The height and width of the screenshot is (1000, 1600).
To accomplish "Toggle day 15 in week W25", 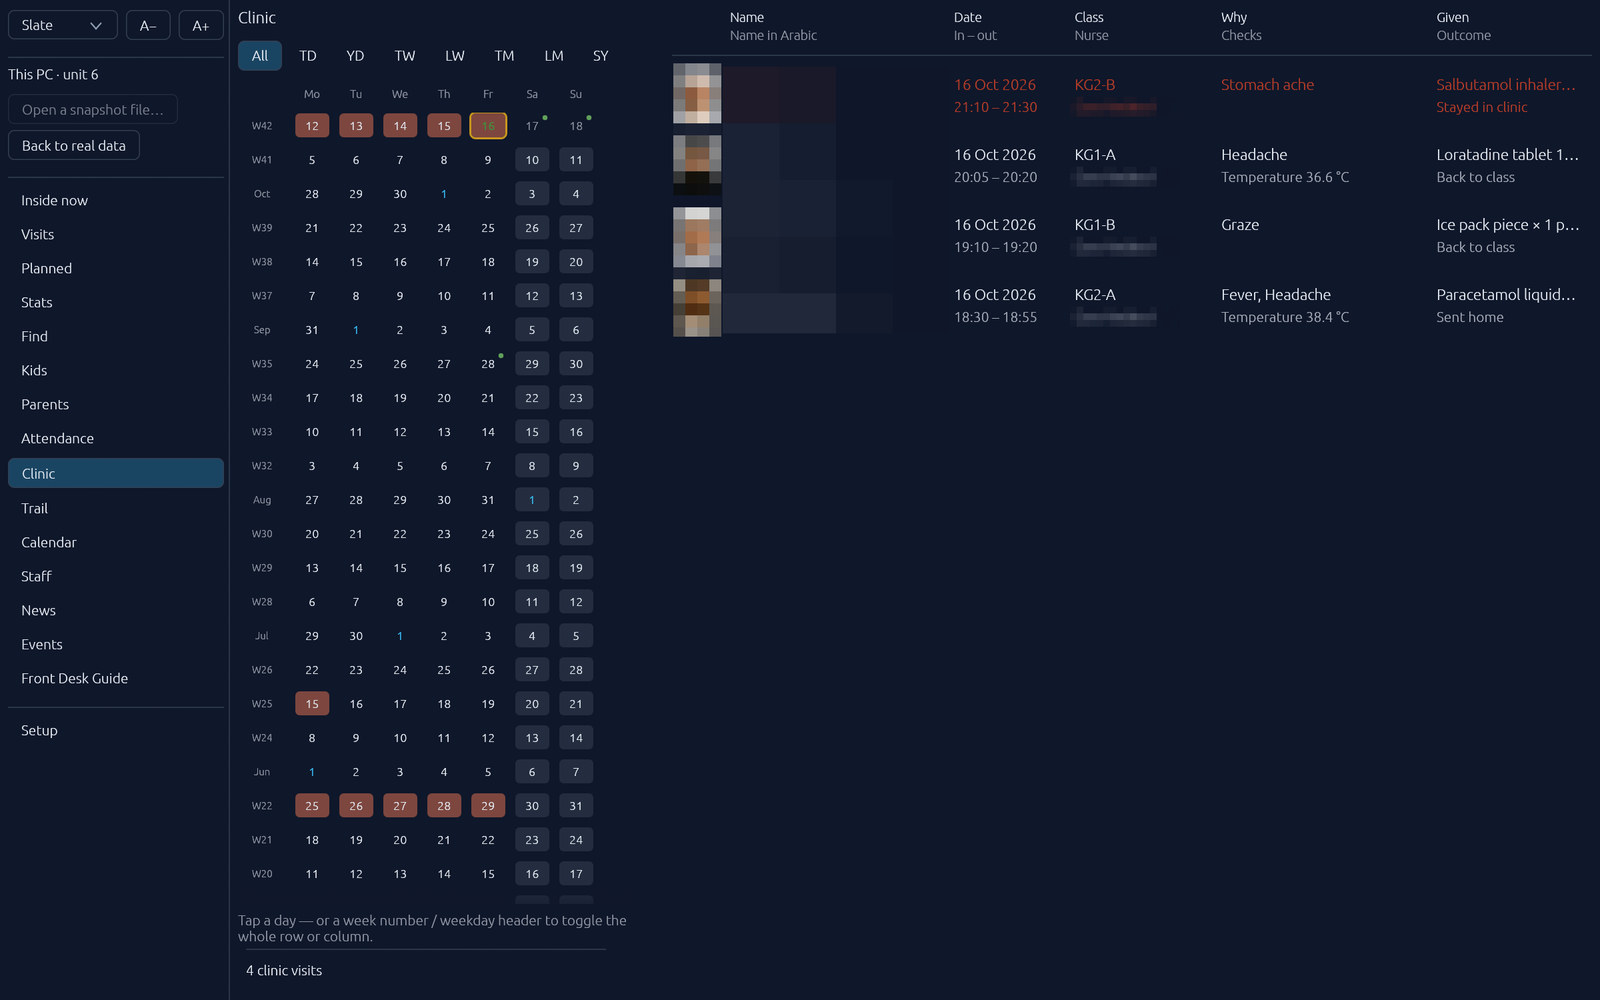I will pyautogui.click(x=312, y=704).
